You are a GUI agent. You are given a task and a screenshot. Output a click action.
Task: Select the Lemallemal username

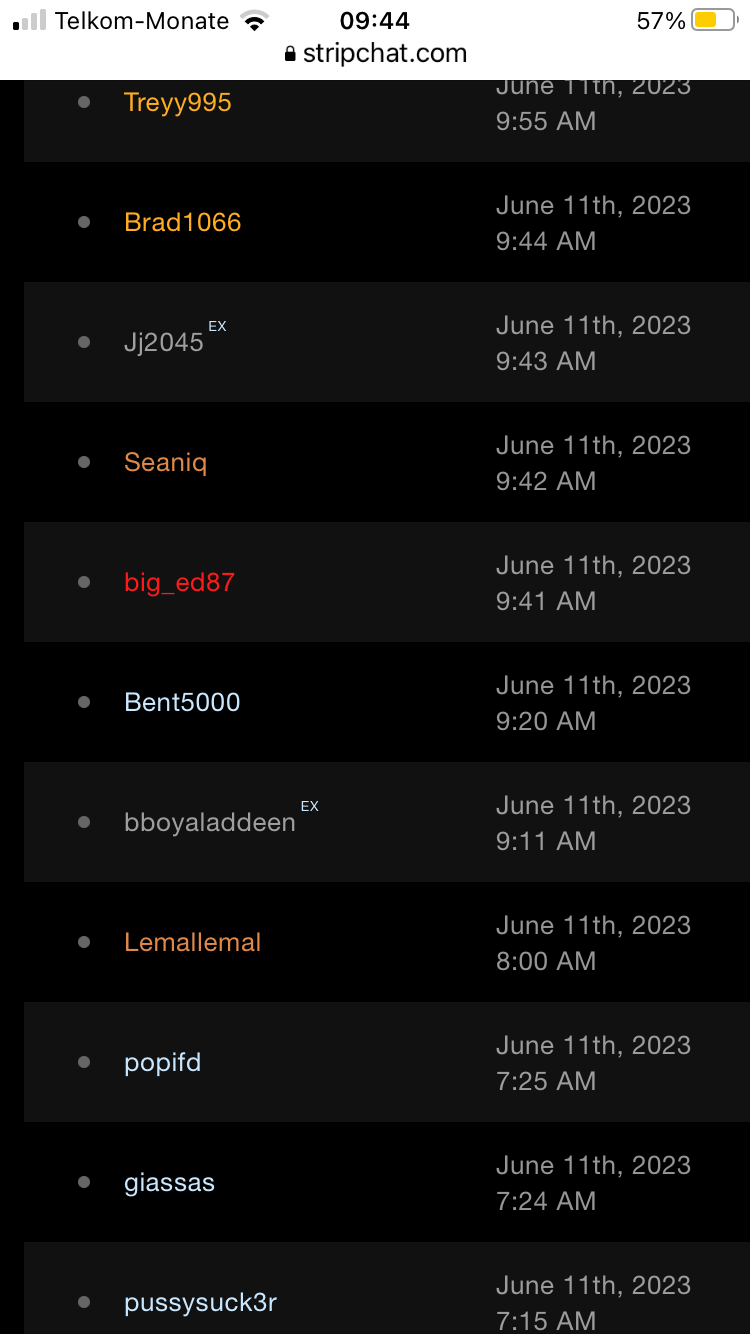click(192, 942)
